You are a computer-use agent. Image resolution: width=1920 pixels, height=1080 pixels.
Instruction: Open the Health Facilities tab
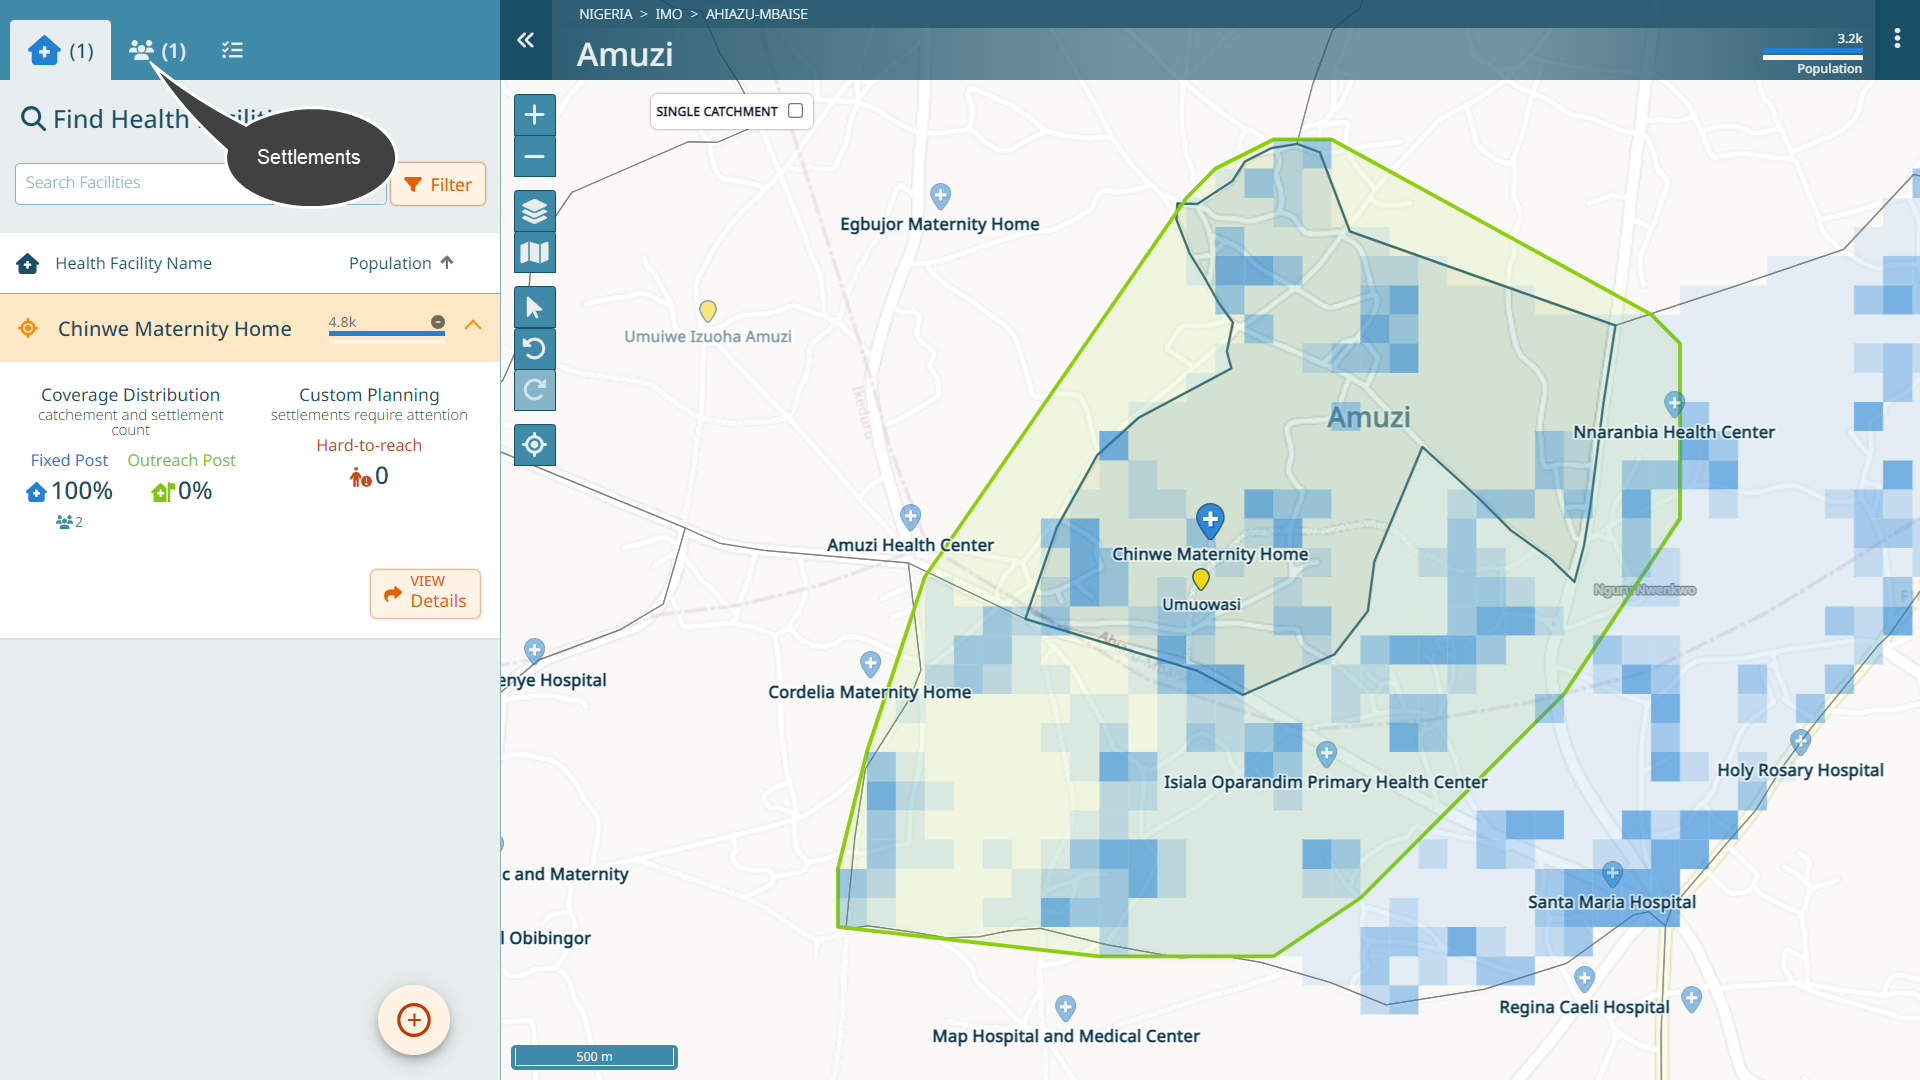[61, 50]
